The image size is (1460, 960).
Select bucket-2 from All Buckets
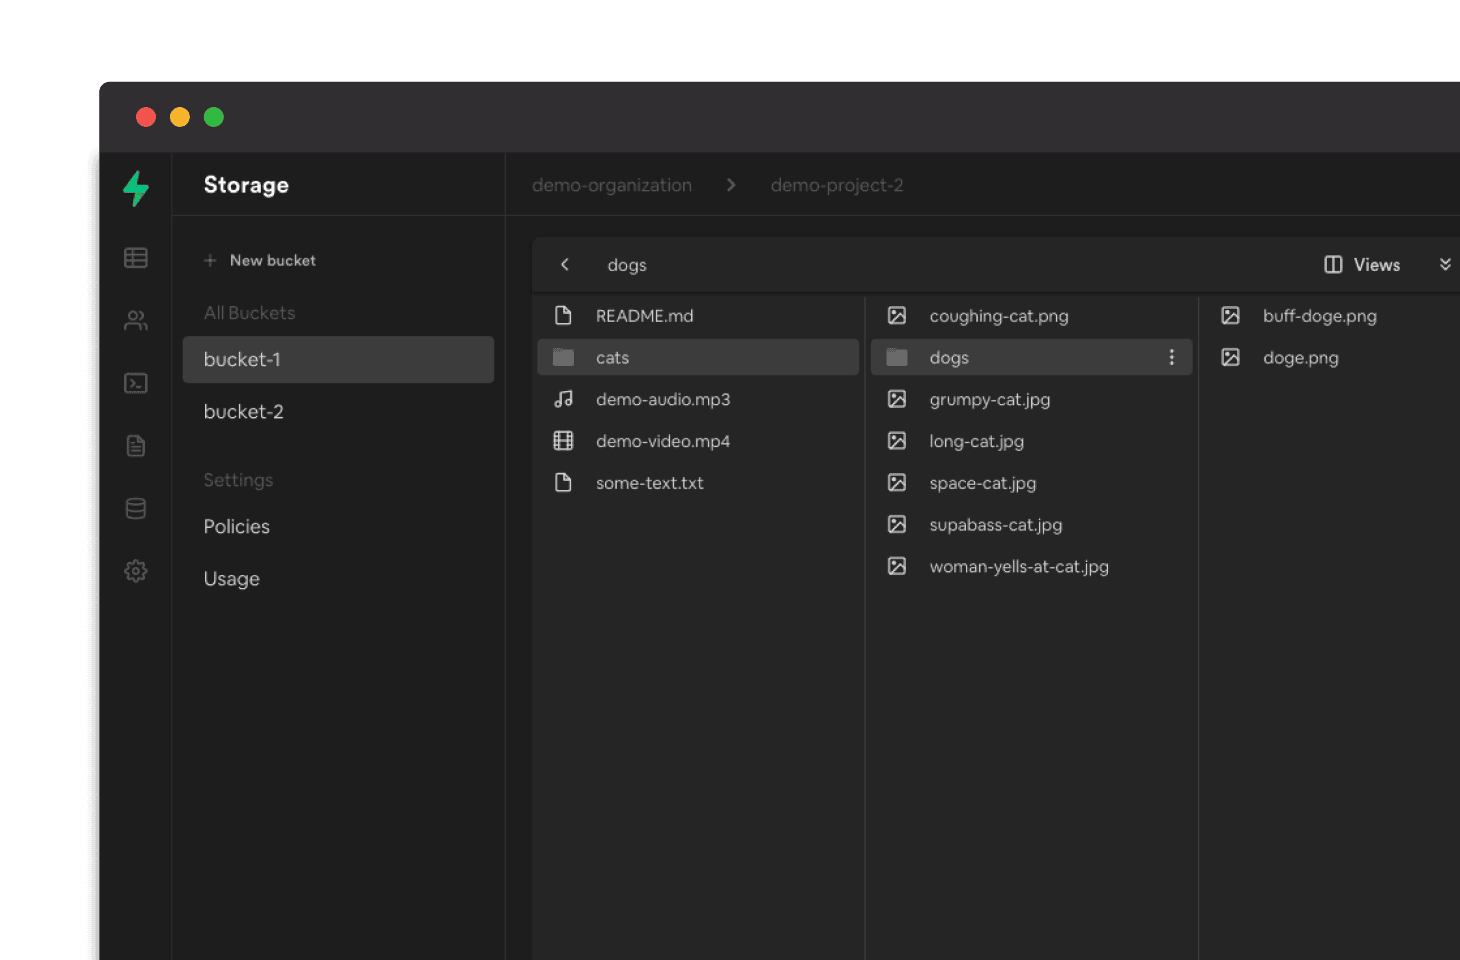(x=243, y=411)
